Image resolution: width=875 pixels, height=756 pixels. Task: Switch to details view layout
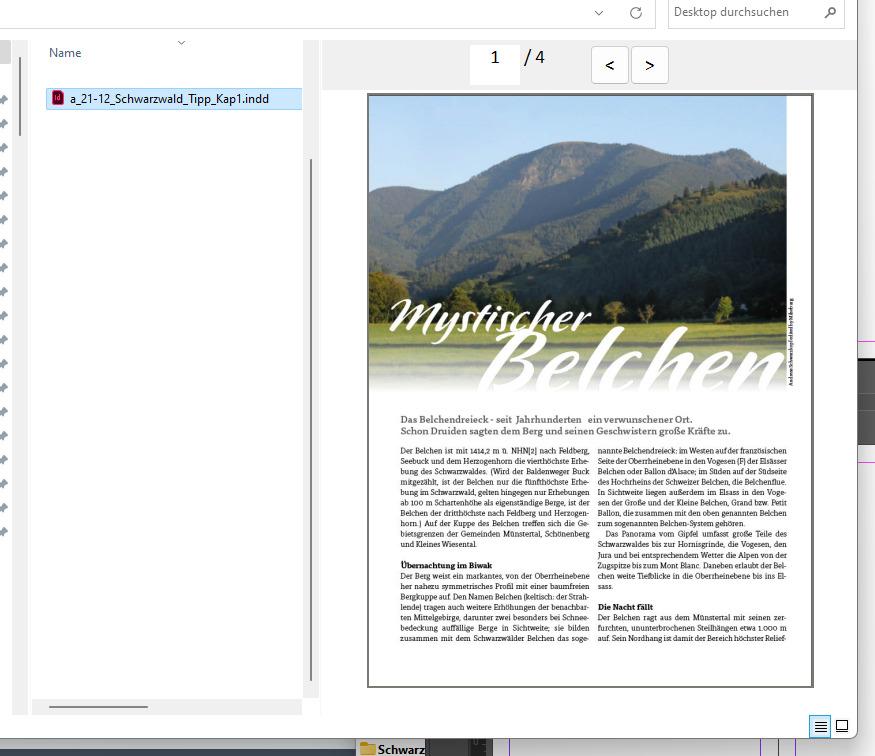pyautogui.click(x=820, y=727)
